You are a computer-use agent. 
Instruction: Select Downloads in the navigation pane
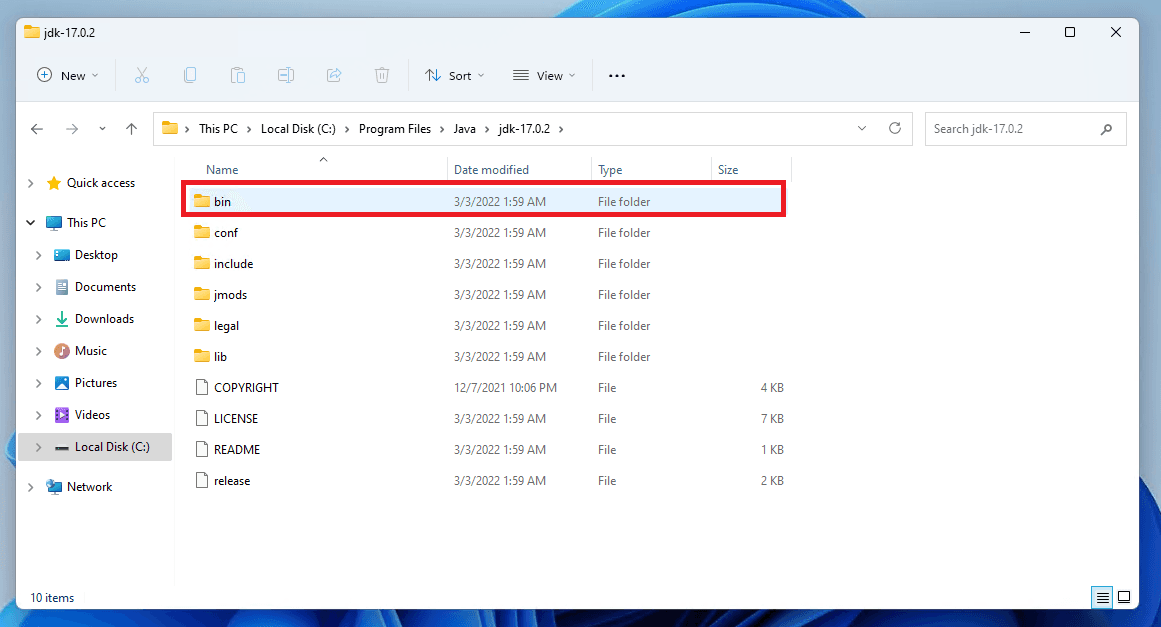104,319
